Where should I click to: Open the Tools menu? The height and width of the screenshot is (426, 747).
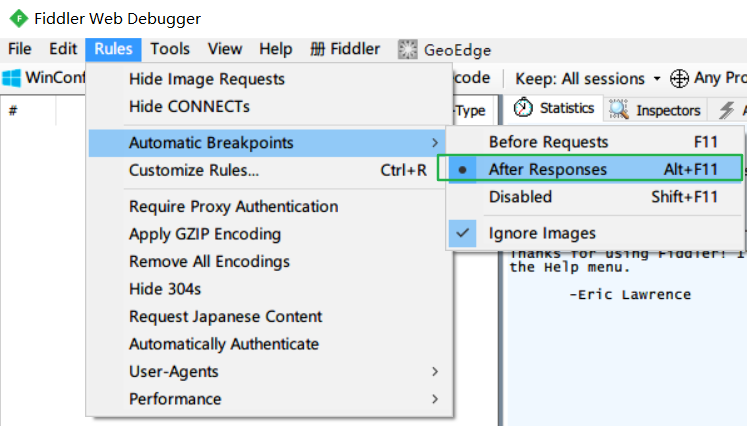click(170, 49)
